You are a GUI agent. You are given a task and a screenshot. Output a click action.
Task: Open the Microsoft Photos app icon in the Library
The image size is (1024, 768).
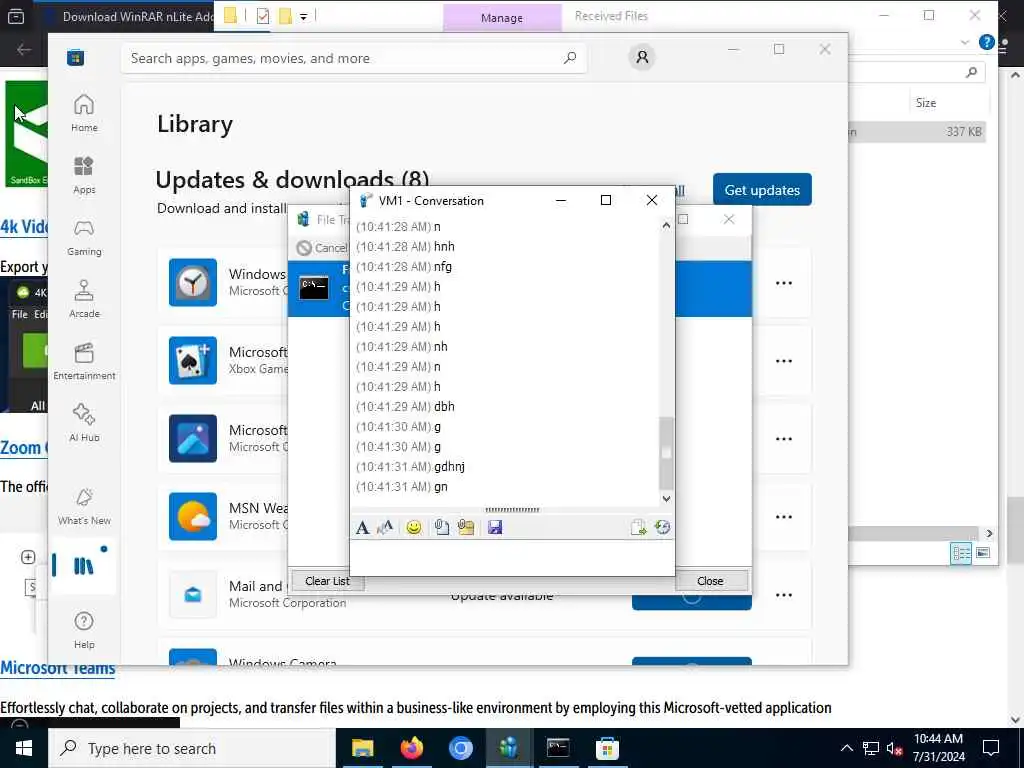193,438
